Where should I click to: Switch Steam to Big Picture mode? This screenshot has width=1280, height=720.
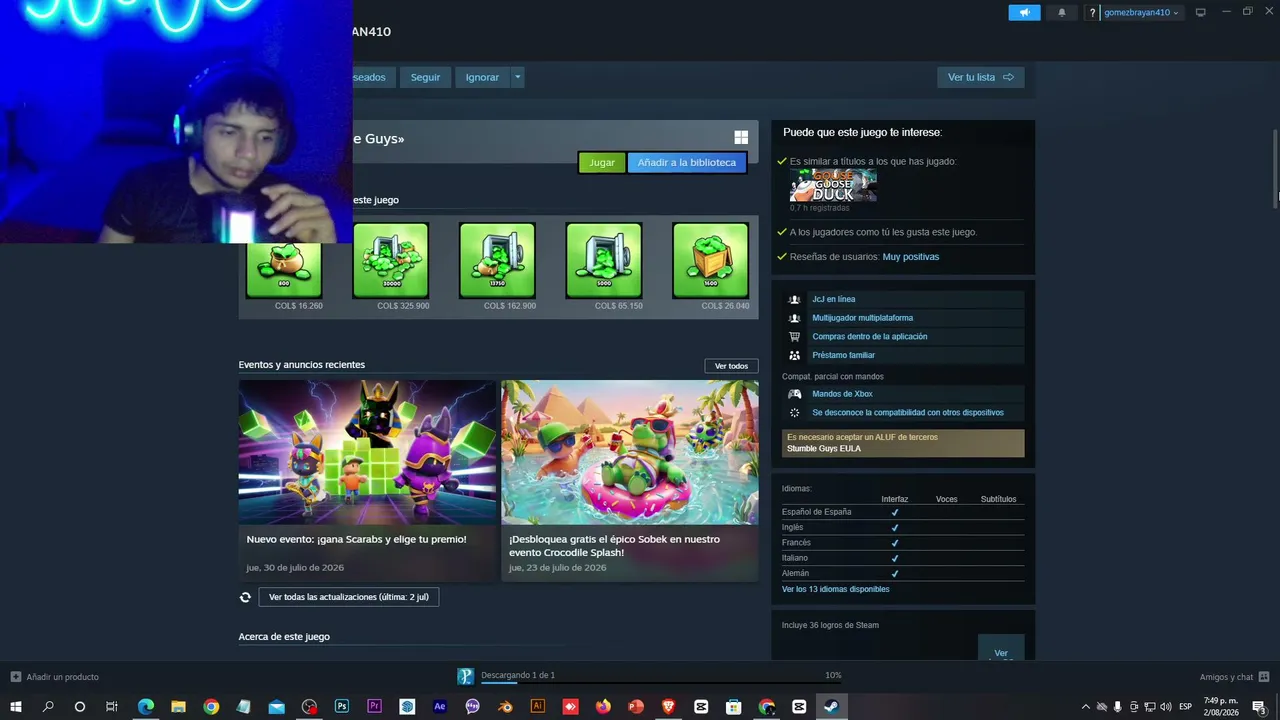click(1201, 12)
